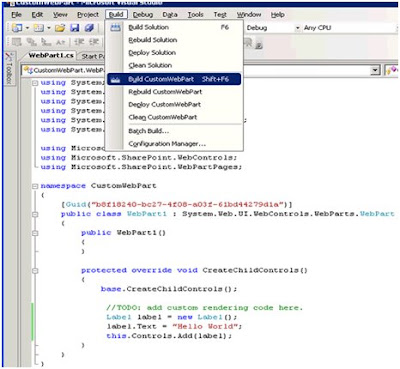Click the Toolbox hammer and wrench icon

click(x=9, y=57)
